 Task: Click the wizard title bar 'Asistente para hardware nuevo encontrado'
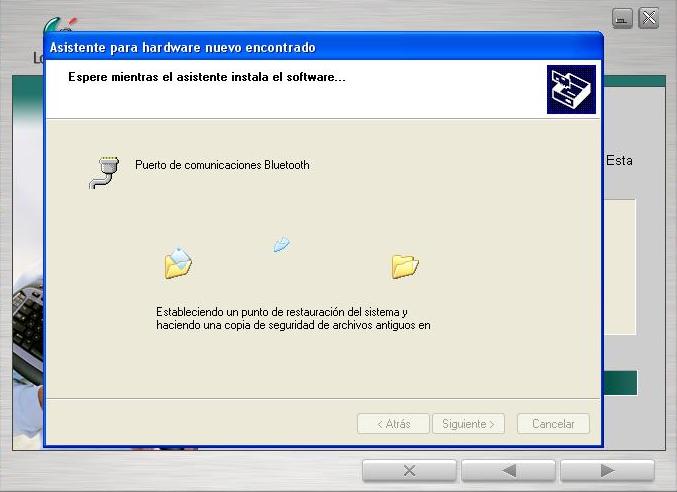tap(183, 47)
